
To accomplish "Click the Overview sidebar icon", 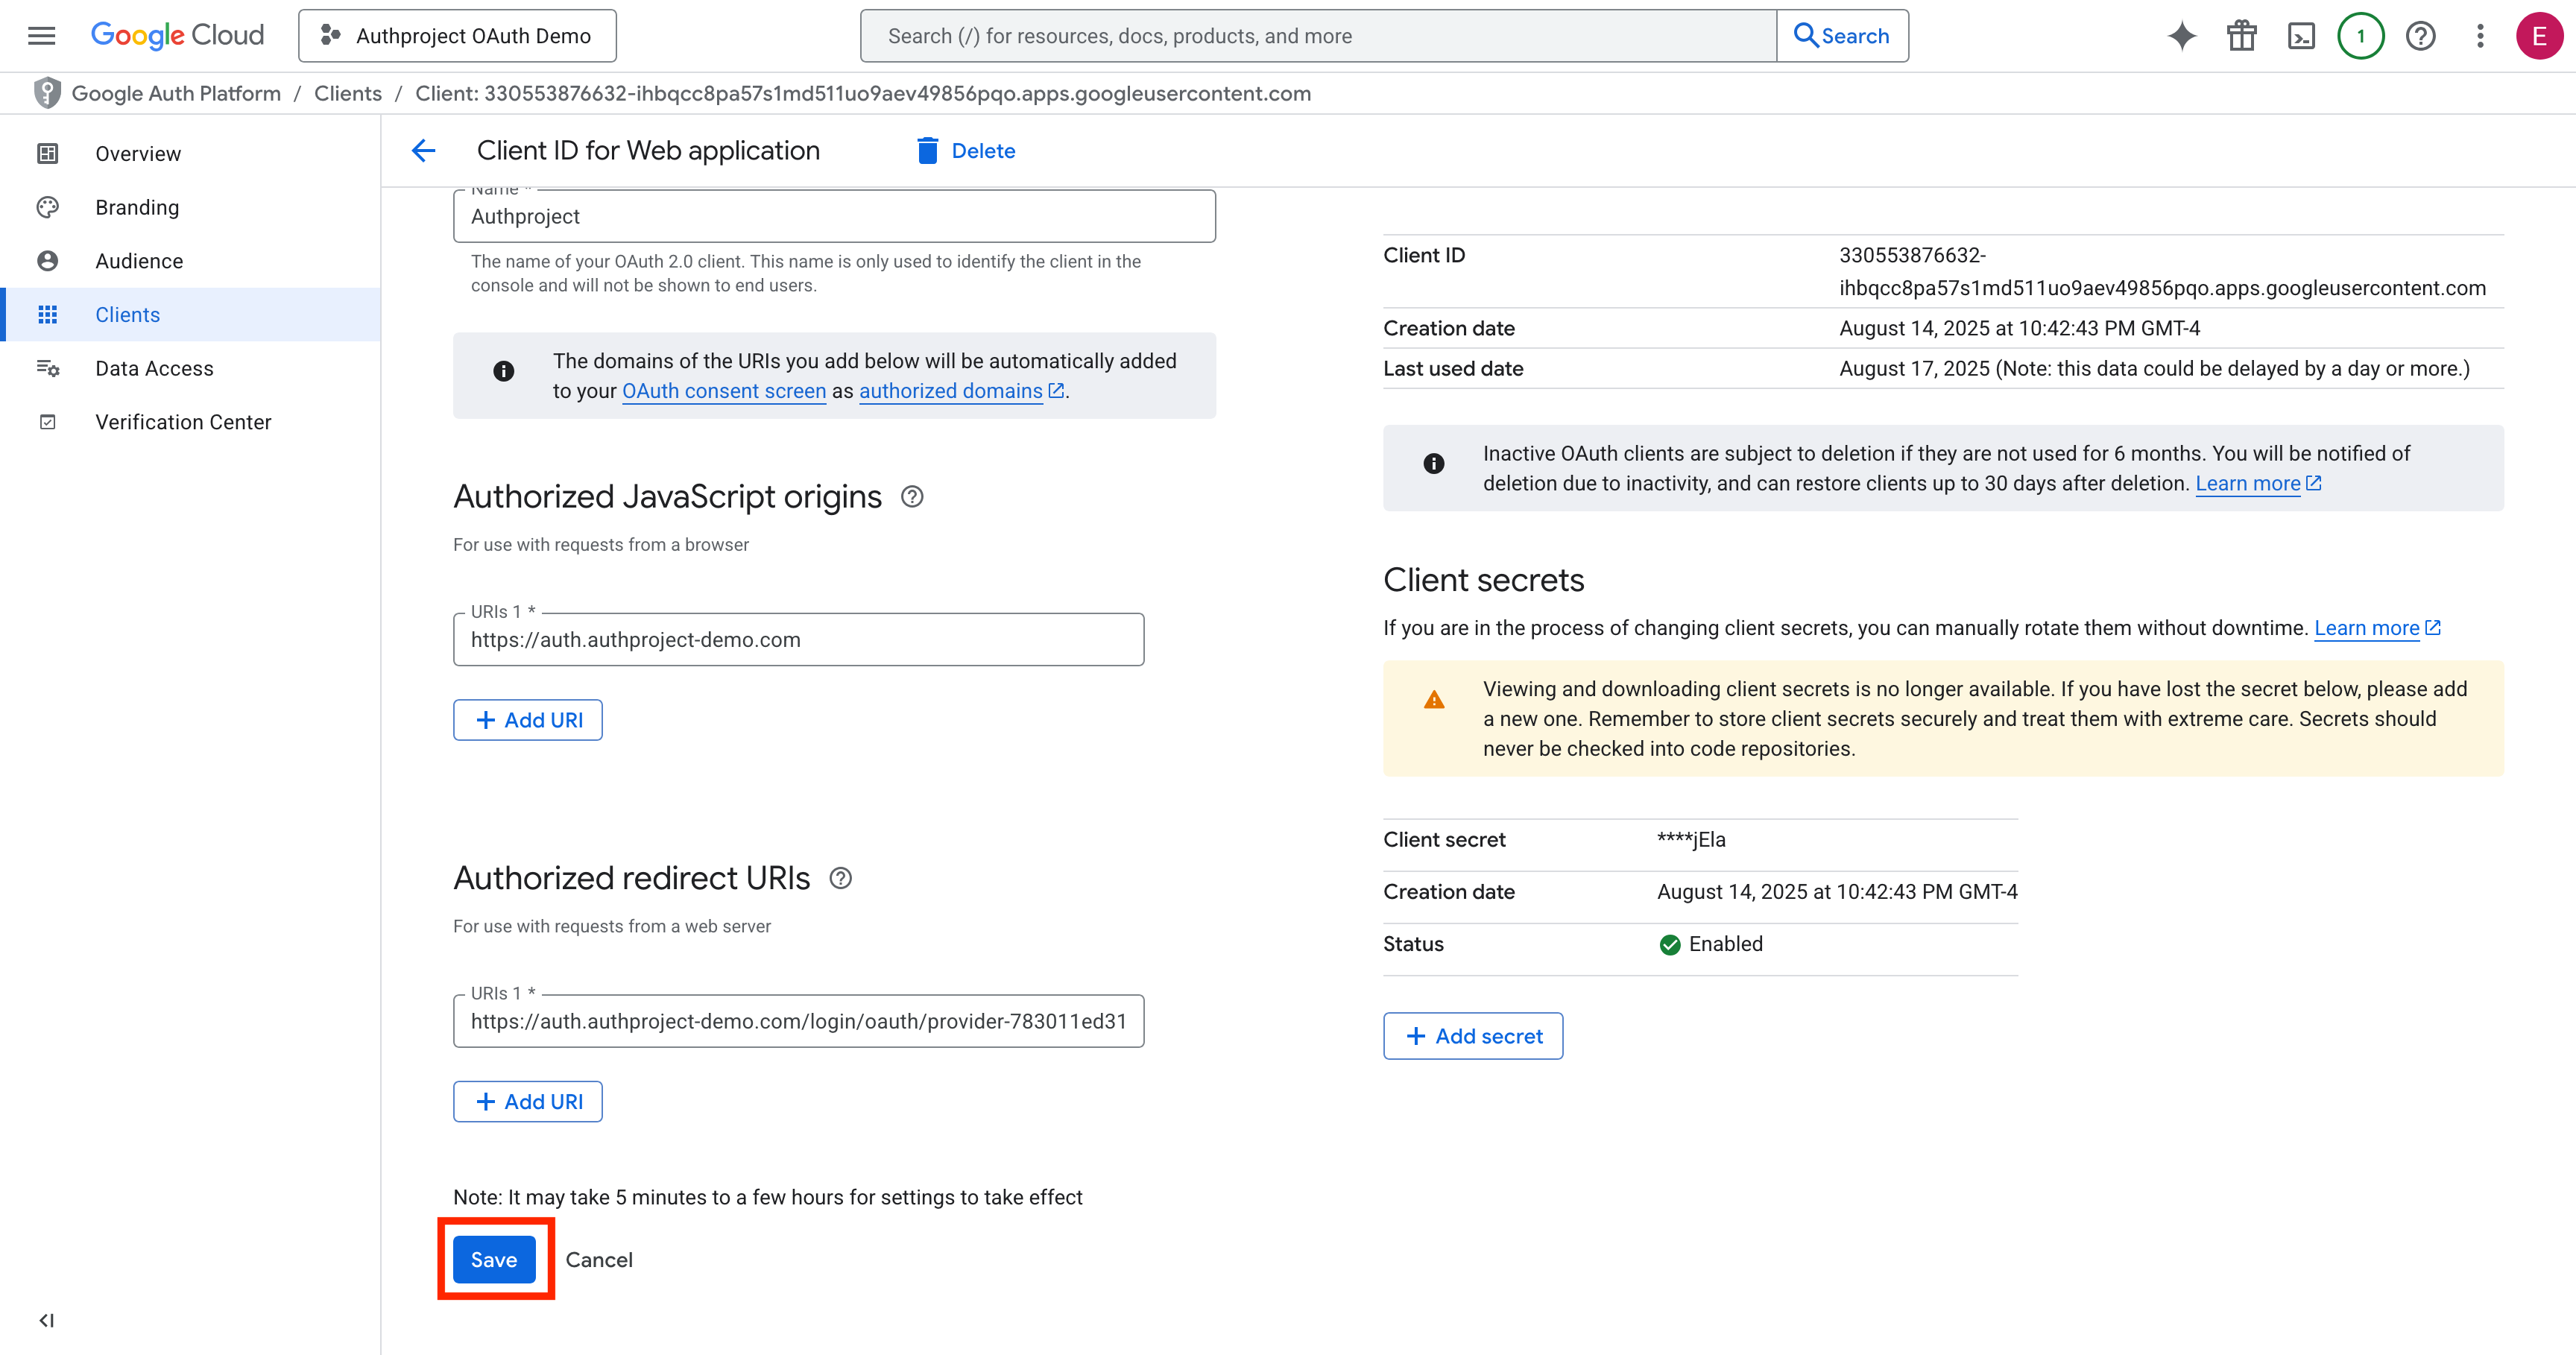I will tap(47, 154).
